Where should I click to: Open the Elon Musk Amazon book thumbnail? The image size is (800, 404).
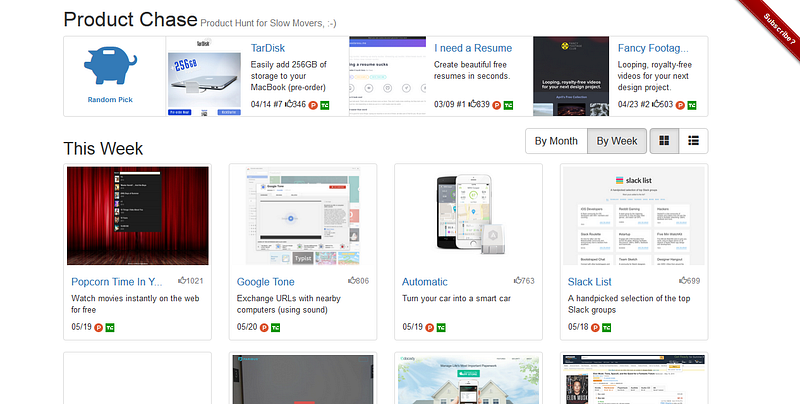(634, 380)
